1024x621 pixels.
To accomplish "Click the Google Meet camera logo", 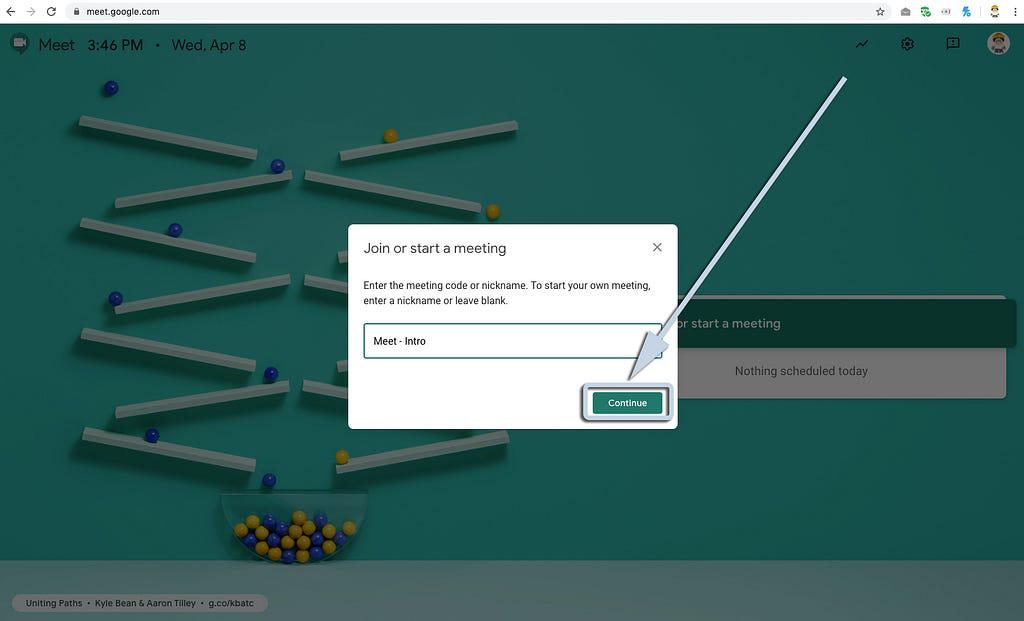I will (x=19, y=44).
